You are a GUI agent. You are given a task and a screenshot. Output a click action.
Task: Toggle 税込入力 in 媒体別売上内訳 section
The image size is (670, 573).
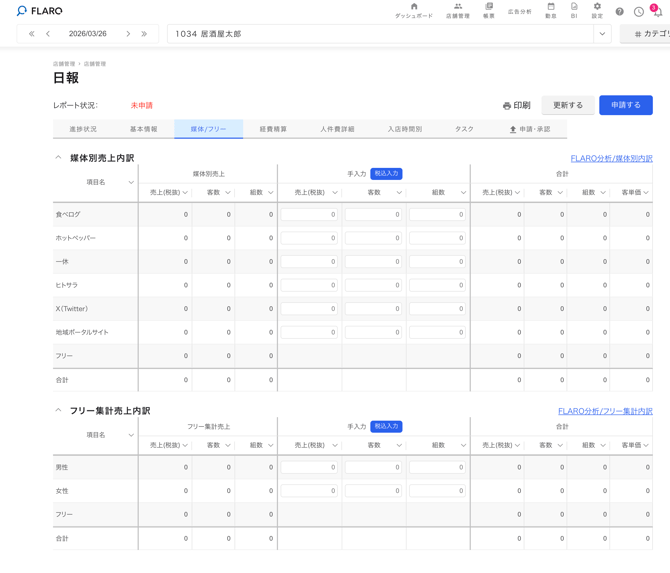click(386, 174)
